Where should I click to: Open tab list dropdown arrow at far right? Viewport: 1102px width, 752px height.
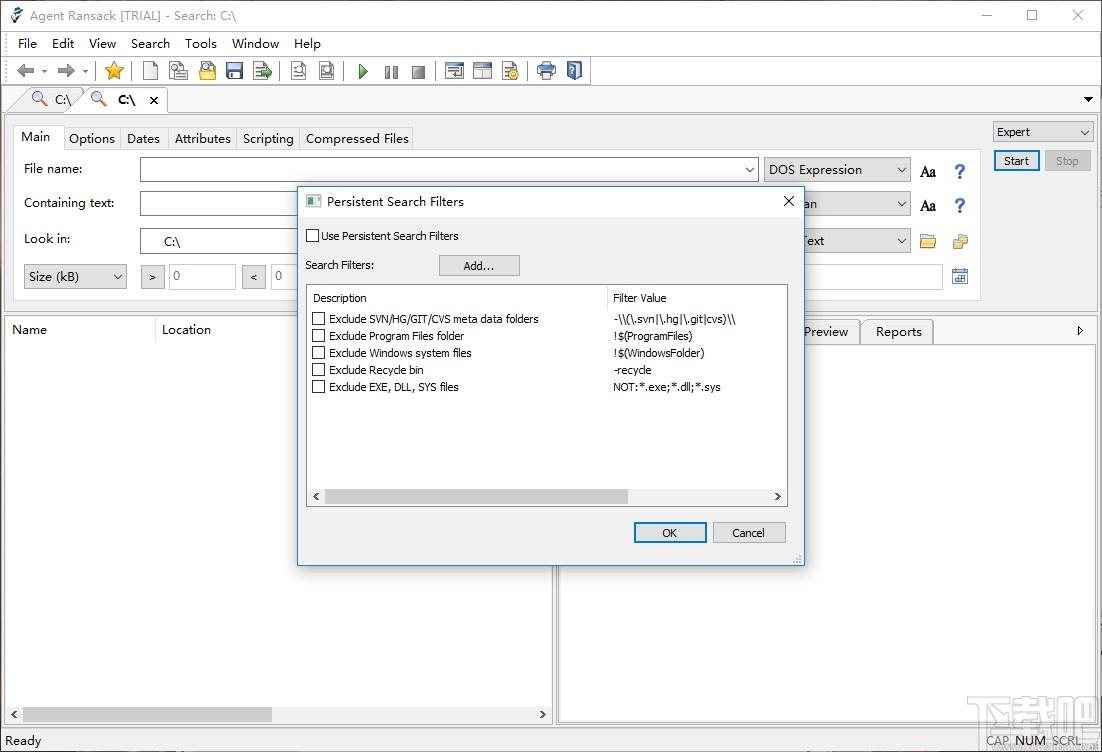point(1088,99)
